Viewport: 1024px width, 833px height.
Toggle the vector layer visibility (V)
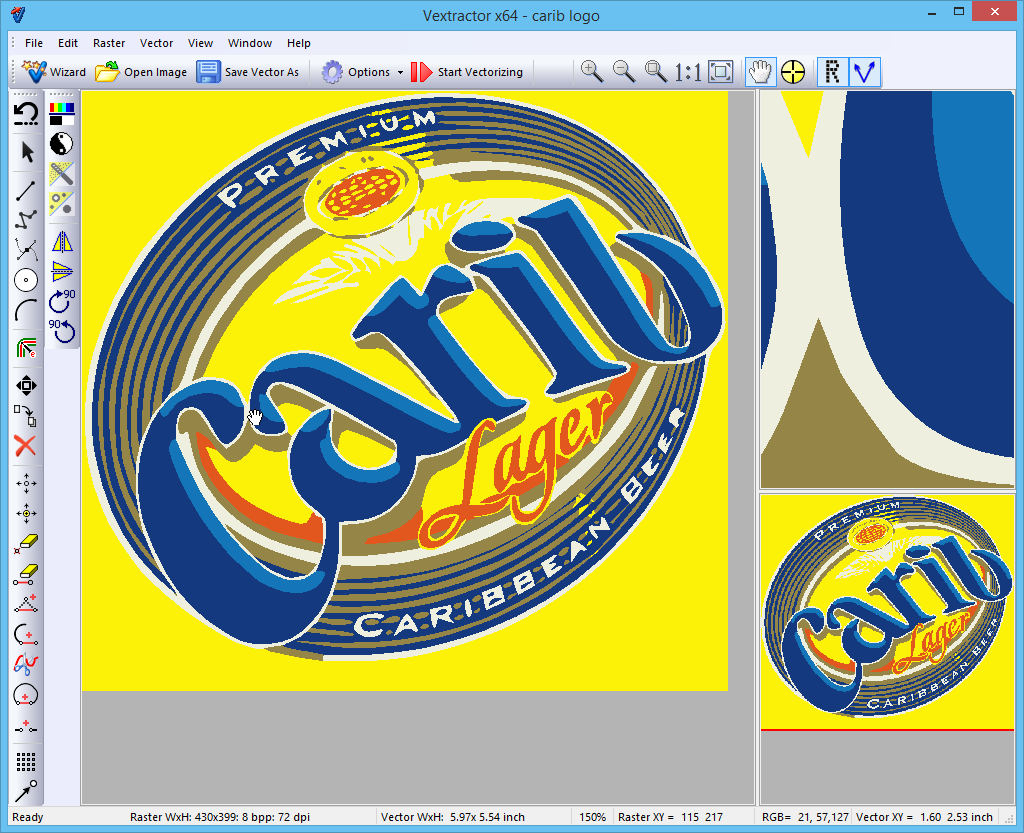click(x=864, y=71)
